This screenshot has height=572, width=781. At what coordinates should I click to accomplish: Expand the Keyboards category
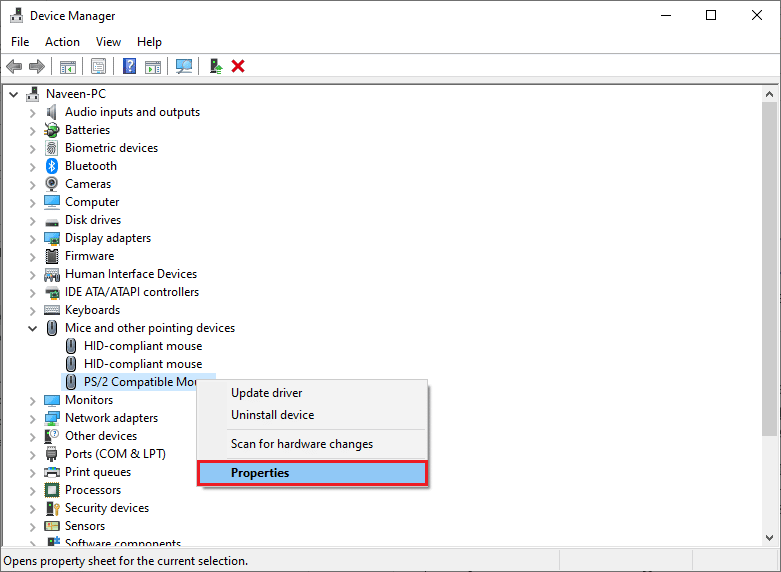point(33,310)
